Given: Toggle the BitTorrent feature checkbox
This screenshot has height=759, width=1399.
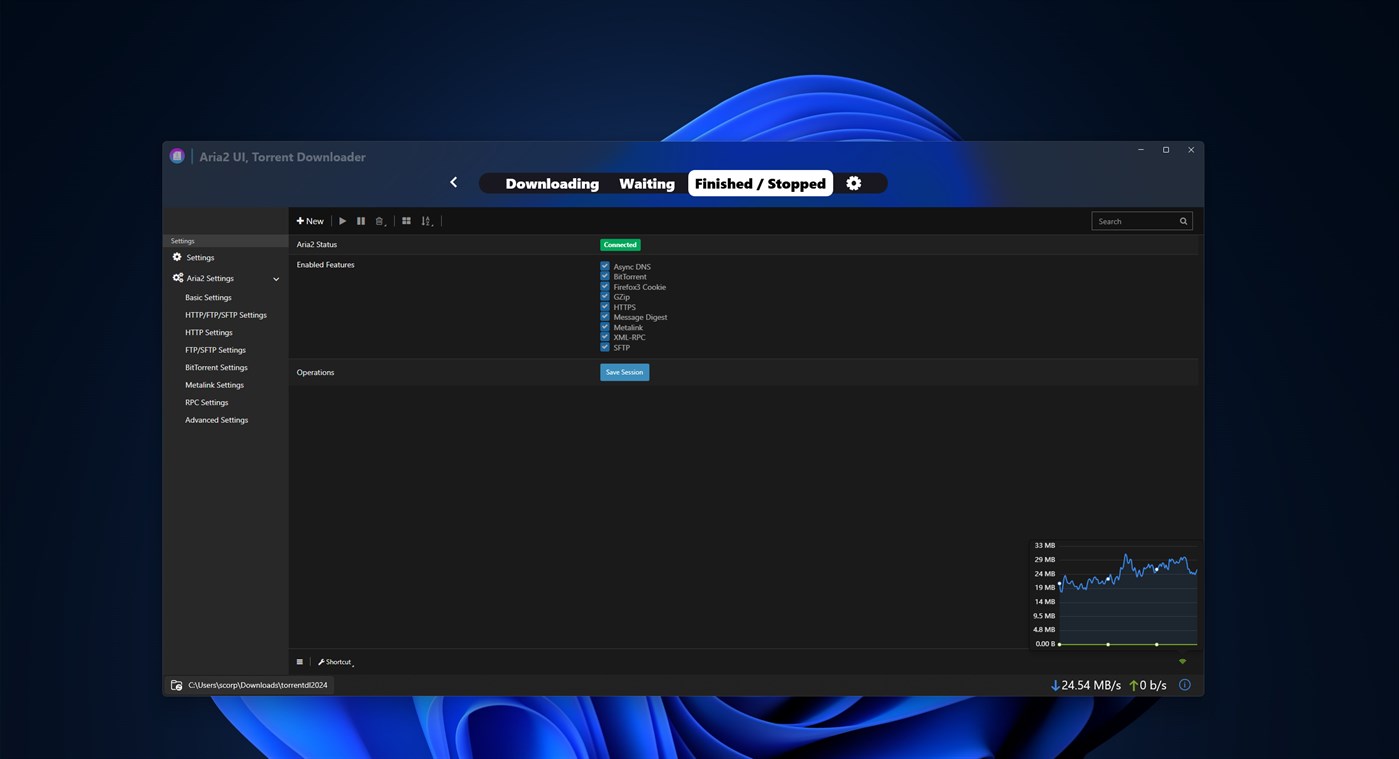Looking at the screenshot, I should tap(604, 276).
